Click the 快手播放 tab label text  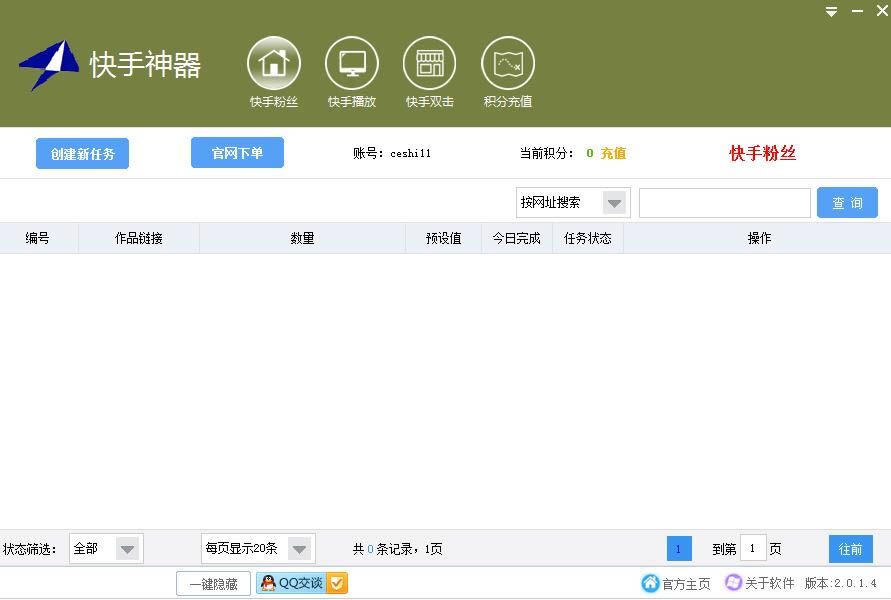[x=352, y=102]
